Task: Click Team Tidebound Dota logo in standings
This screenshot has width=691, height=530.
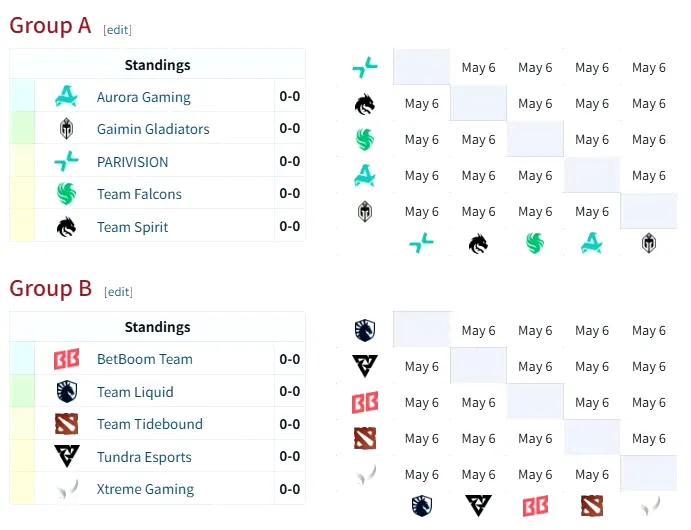Action: [67, 424]
